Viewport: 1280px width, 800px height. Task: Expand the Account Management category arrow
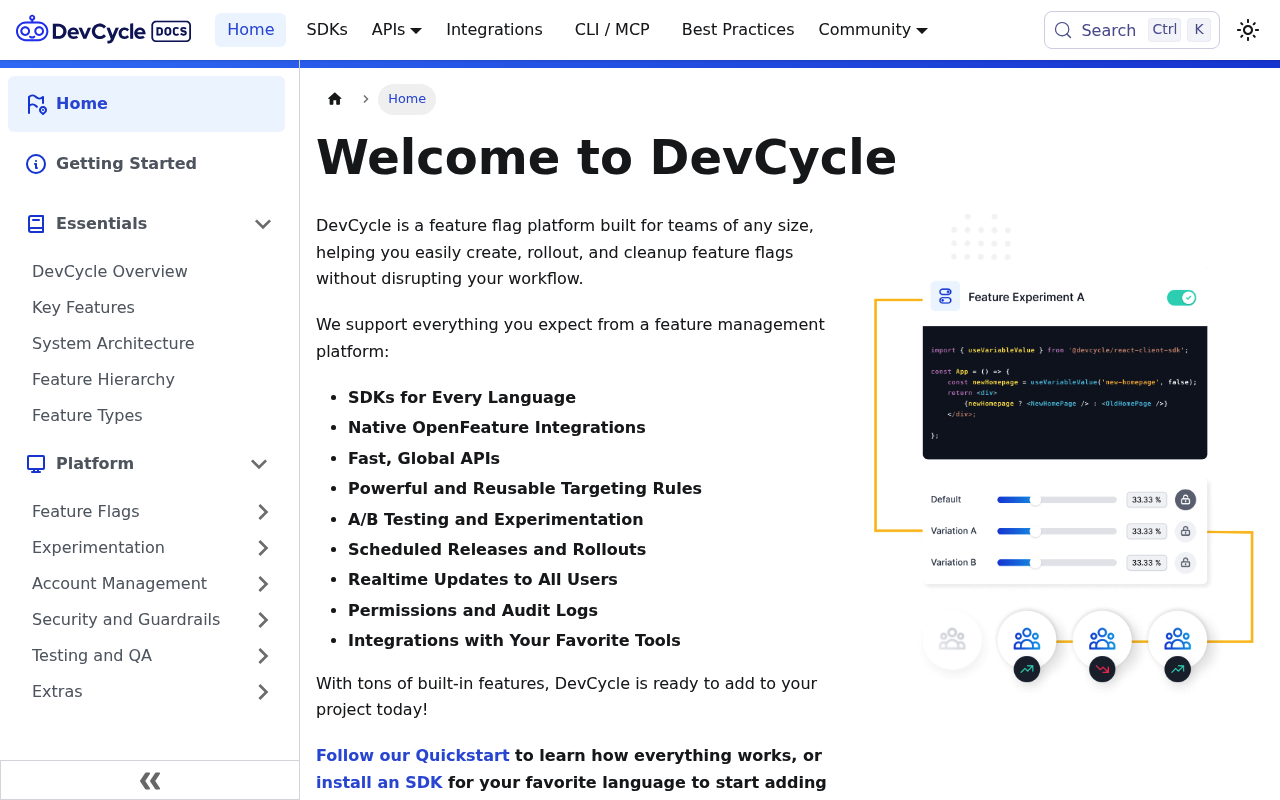tap(263, 584)
